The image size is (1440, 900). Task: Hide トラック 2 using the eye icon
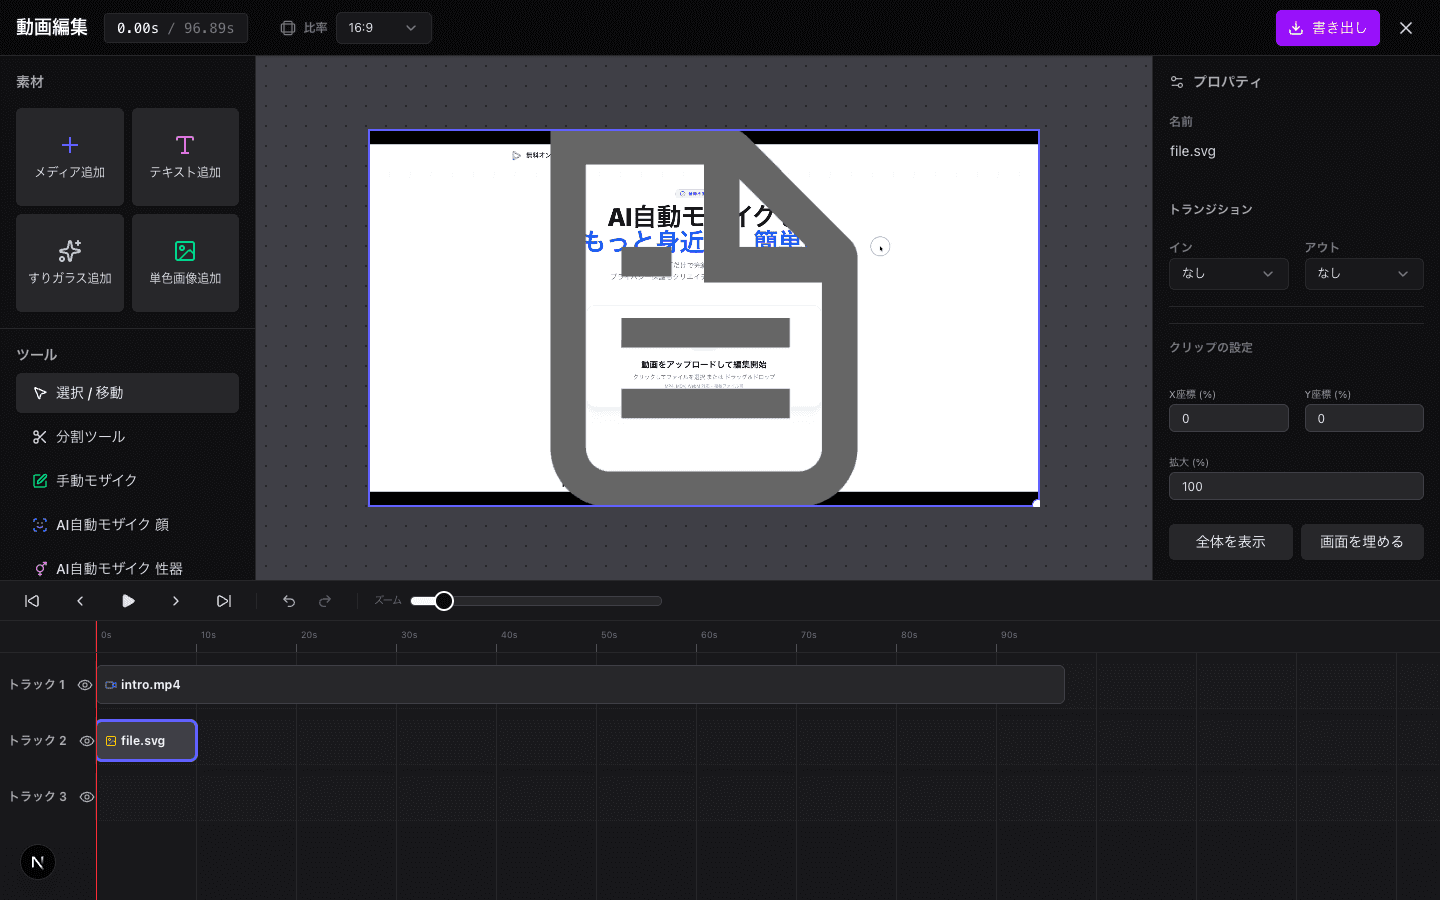point(86,741)
